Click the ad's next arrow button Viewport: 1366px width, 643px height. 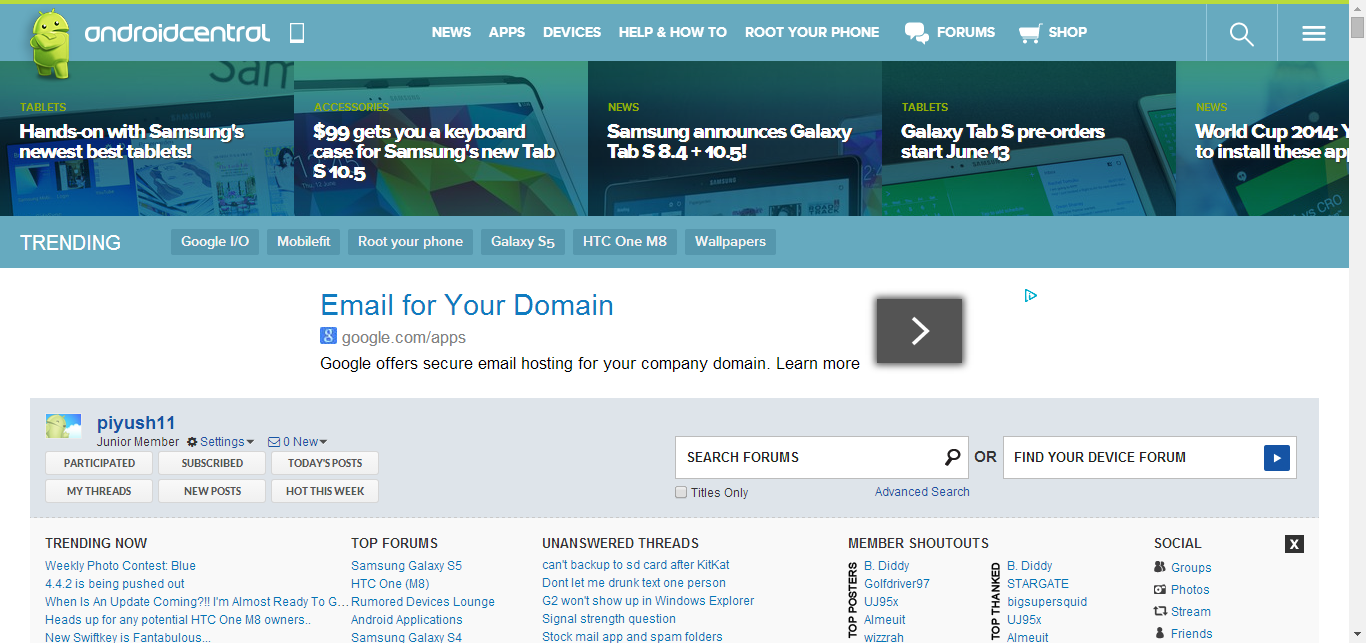tap(920, 331)
